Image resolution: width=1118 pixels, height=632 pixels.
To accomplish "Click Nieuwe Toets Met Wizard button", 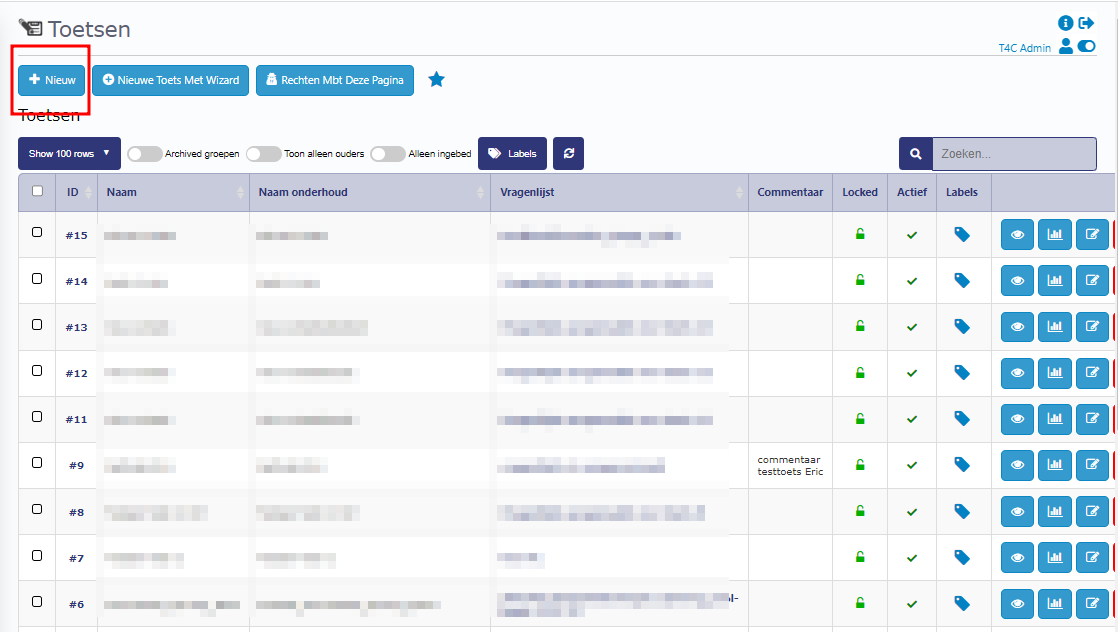I will point(170,80).
